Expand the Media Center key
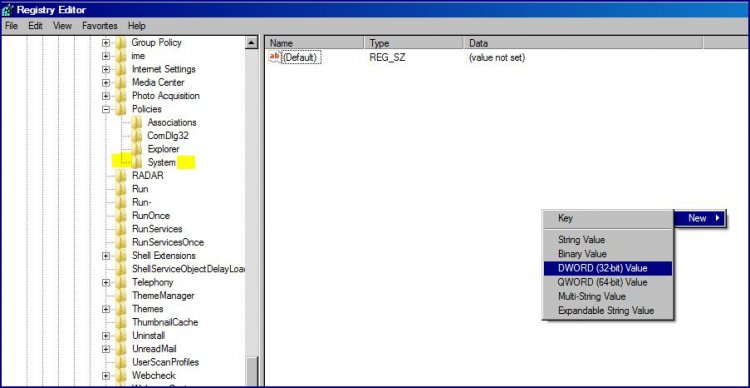This screenshot has height=388, width=750. click(106, 83)
